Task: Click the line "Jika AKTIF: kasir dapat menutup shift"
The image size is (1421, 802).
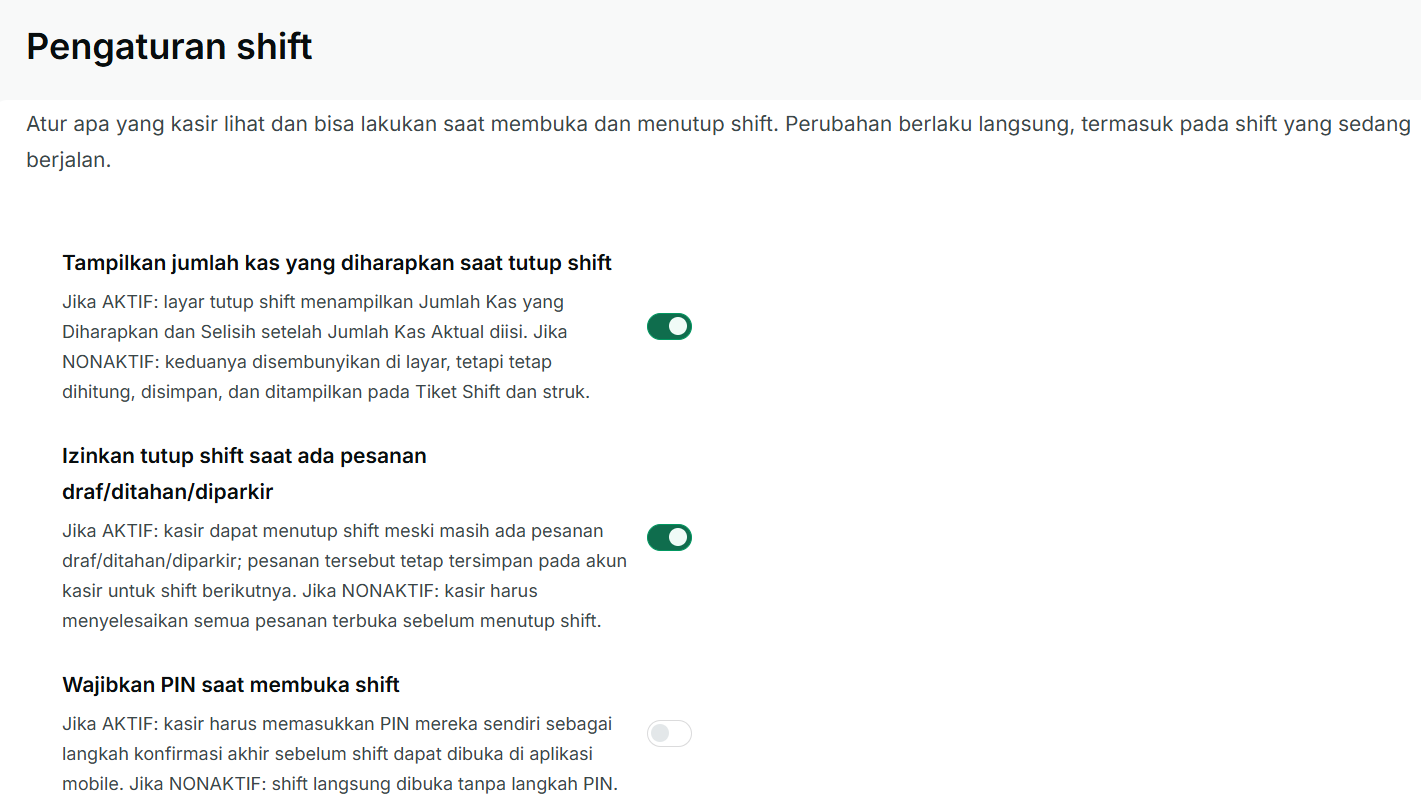Action: (332, 531)
